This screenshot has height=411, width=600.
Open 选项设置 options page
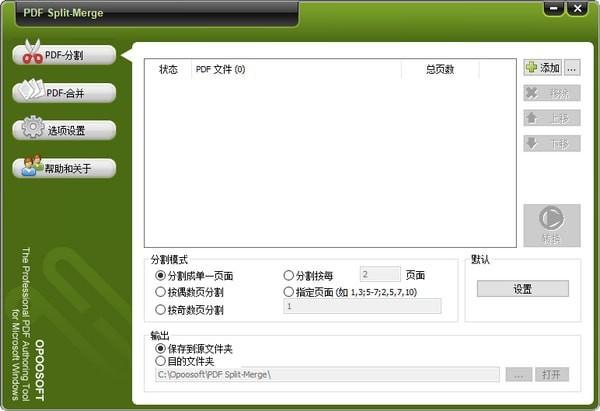click(x=64, y=130)
